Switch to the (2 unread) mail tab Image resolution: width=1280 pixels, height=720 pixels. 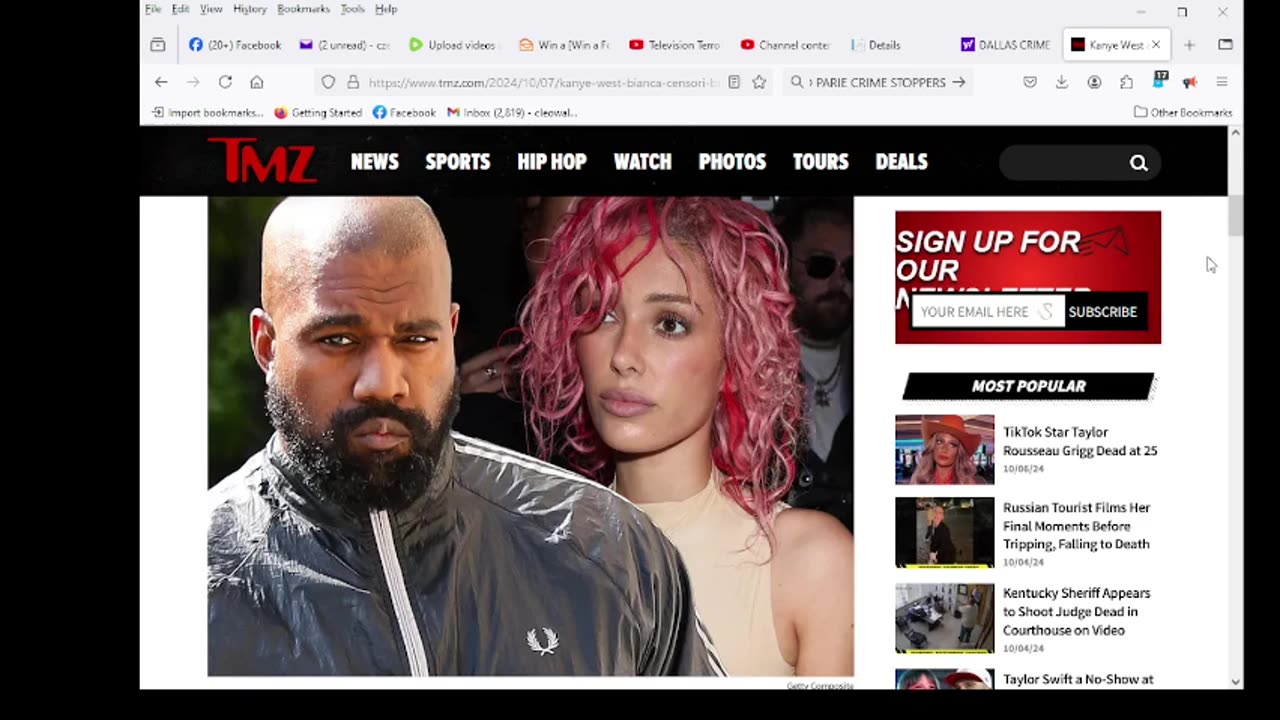click(345, 45)
